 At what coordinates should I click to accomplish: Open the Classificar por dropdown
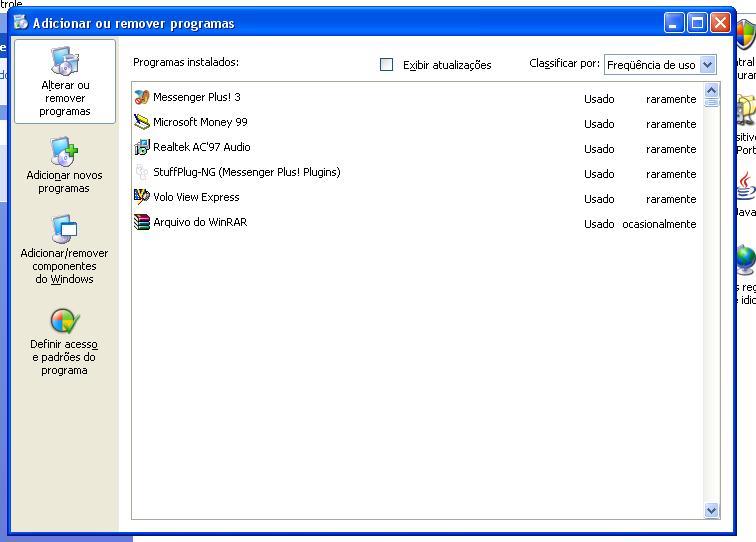point(660,65)
